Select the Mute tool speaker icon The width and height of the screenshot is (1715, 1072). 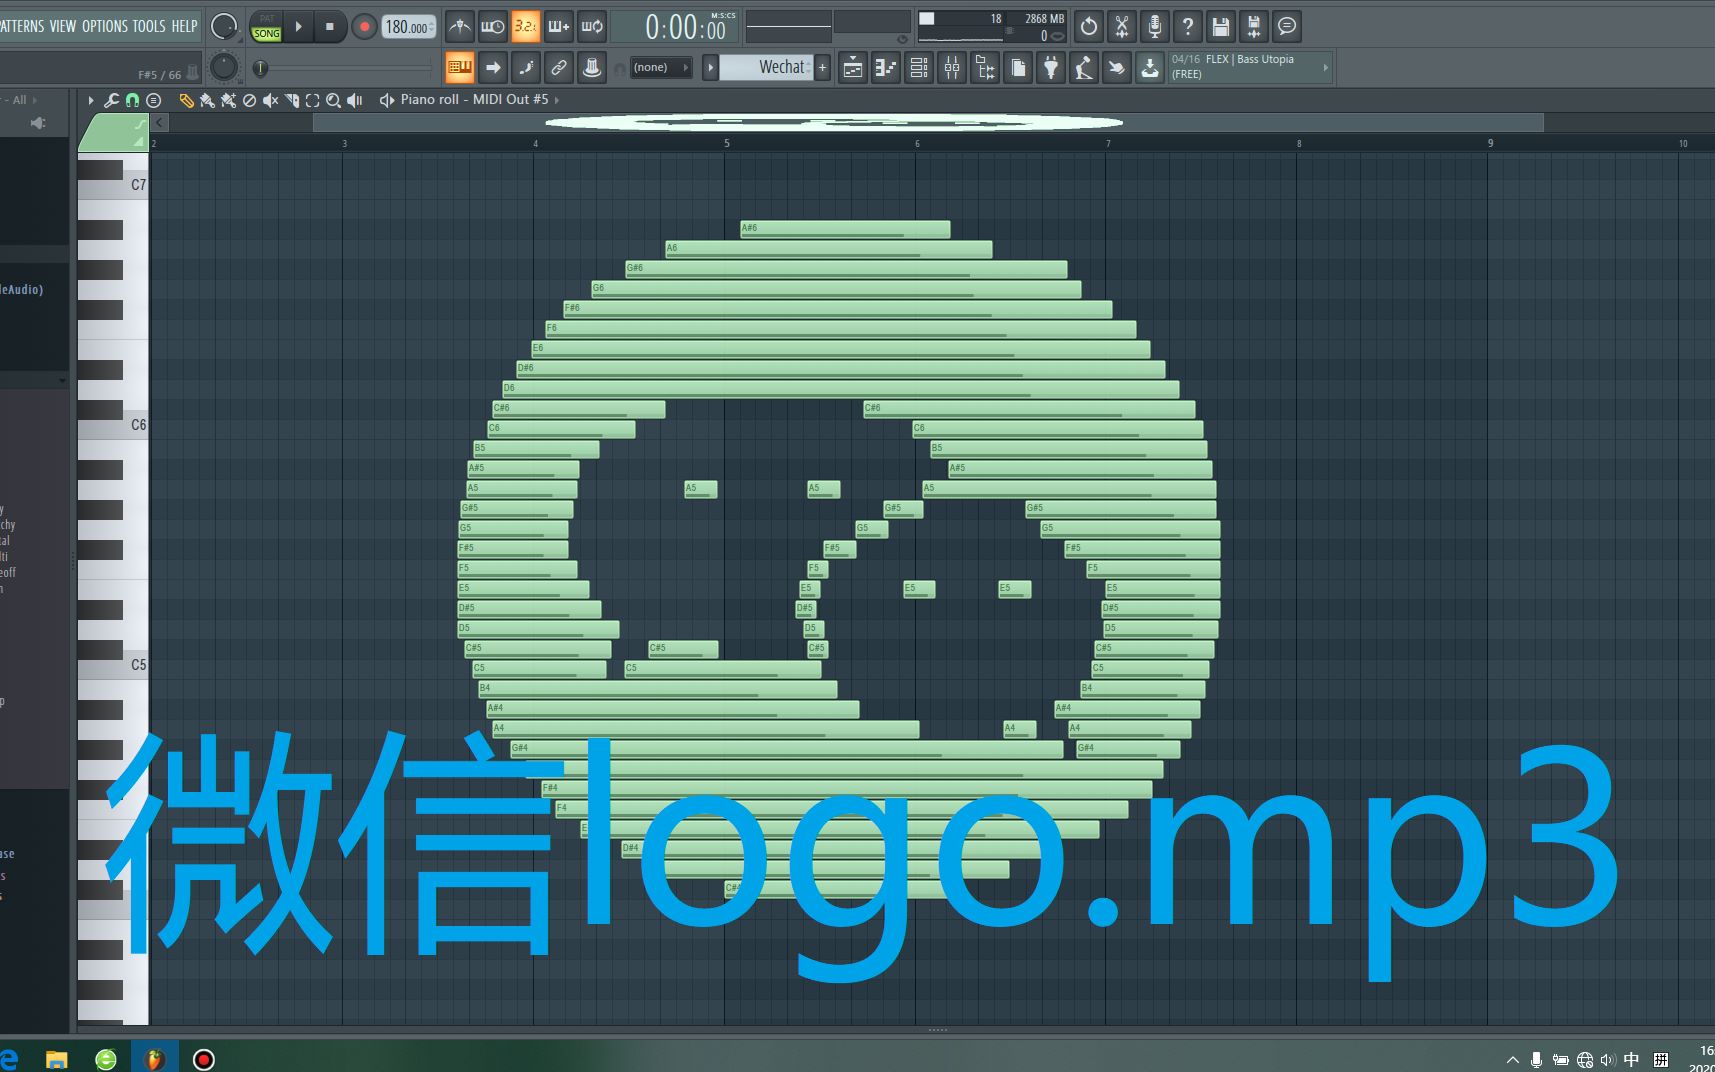[270, 100]
